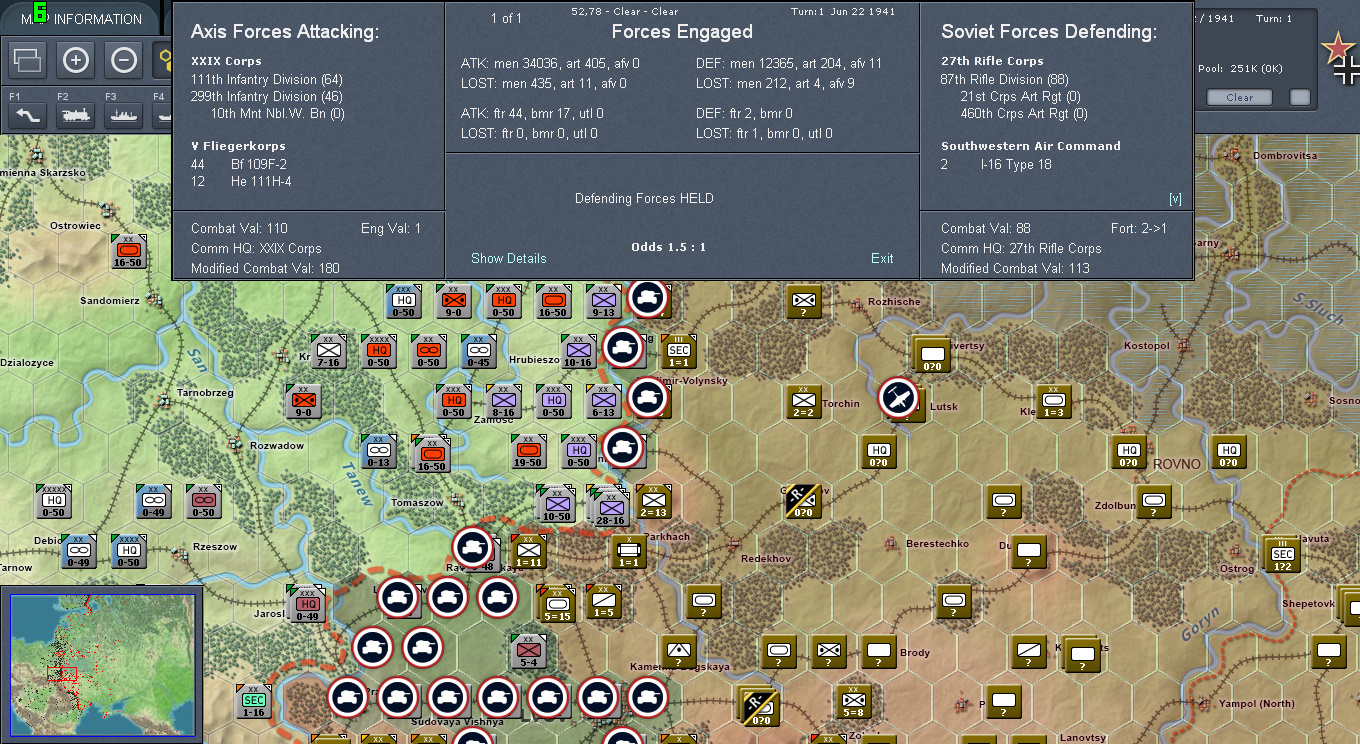The height and width of the screenshot is (744, 1360).
Task: Select the German unit counter 10-16
Action: (578, 350)
